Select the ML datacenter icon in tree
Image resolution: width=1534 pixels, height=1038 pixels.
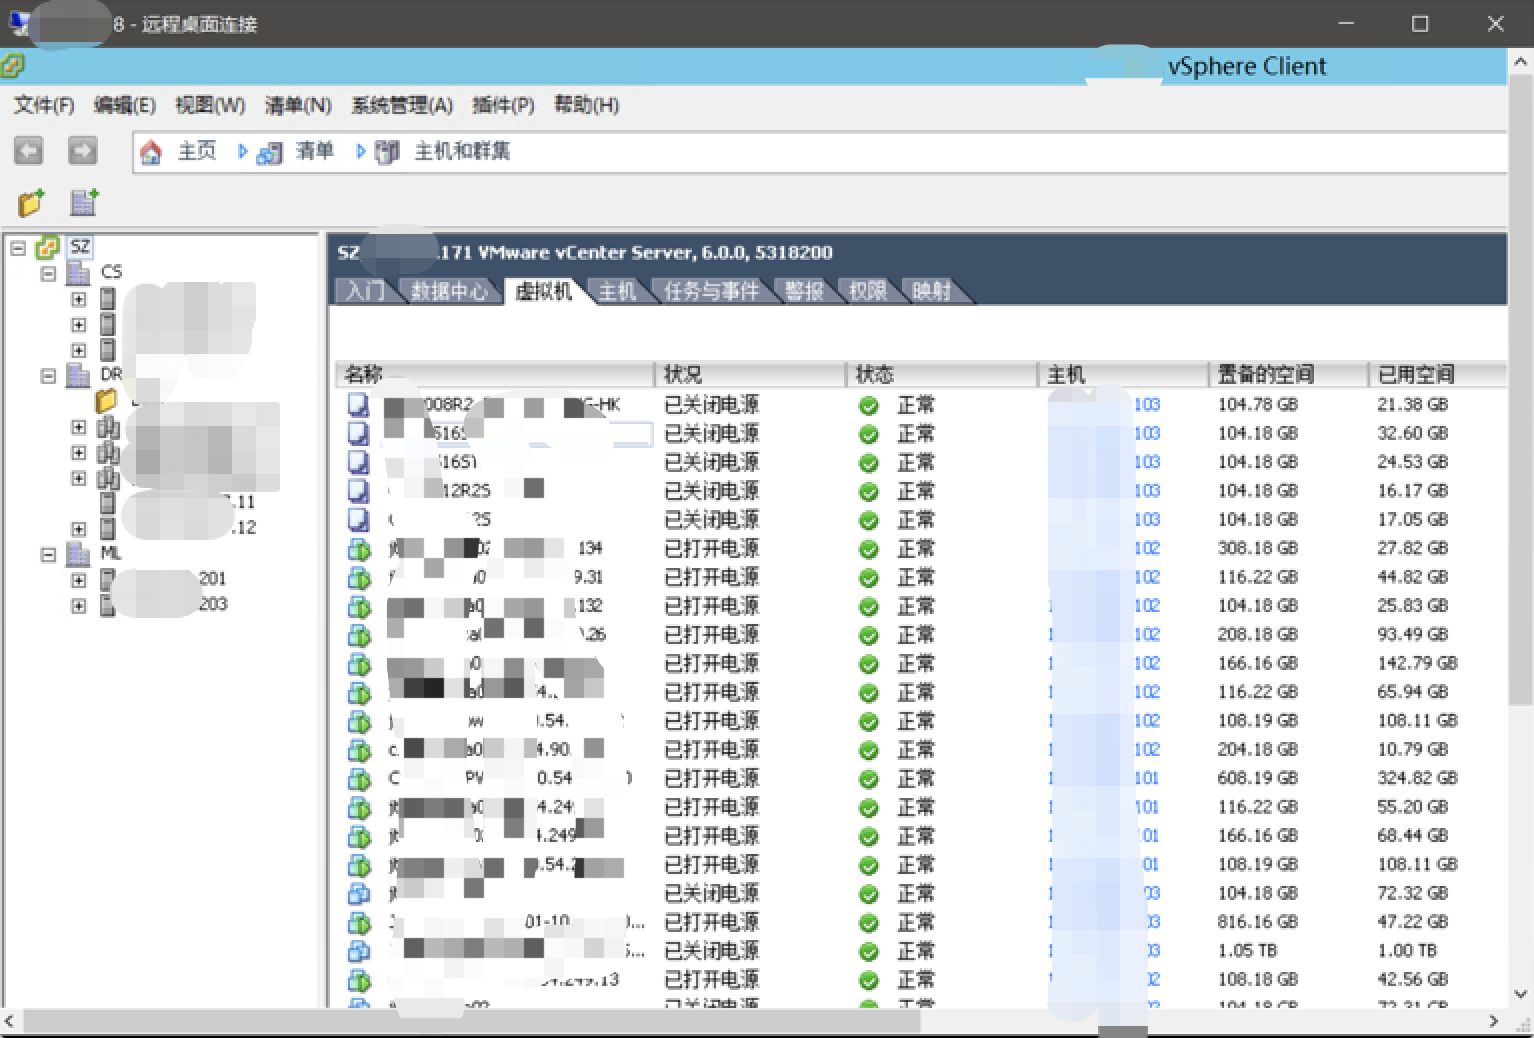(78, 553)
